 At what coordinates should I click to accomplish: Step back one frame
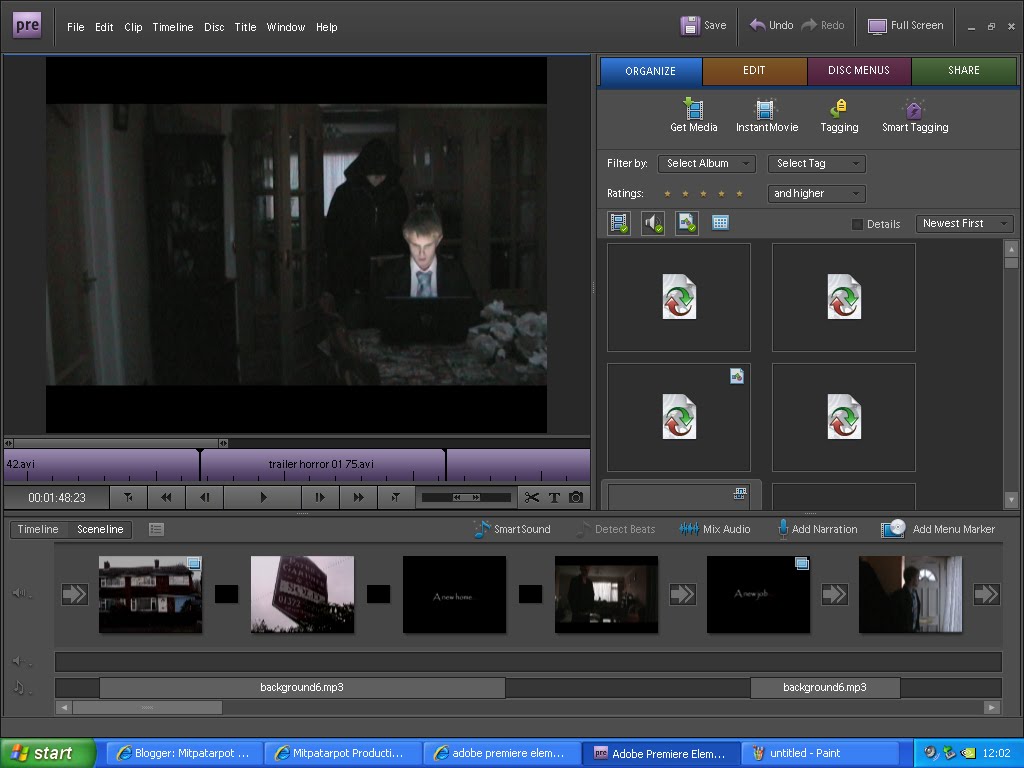[x=204, y=498]
